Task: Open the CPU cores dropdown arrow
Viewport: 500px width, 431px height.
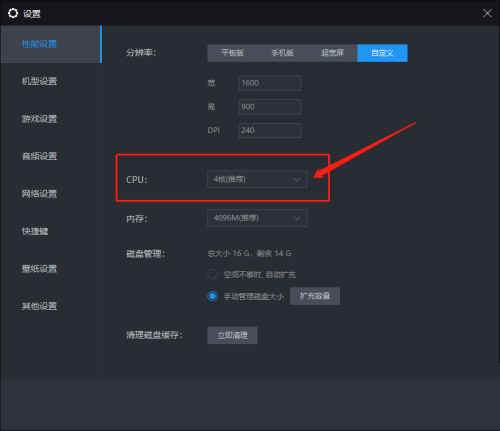Action: point(296,179)
